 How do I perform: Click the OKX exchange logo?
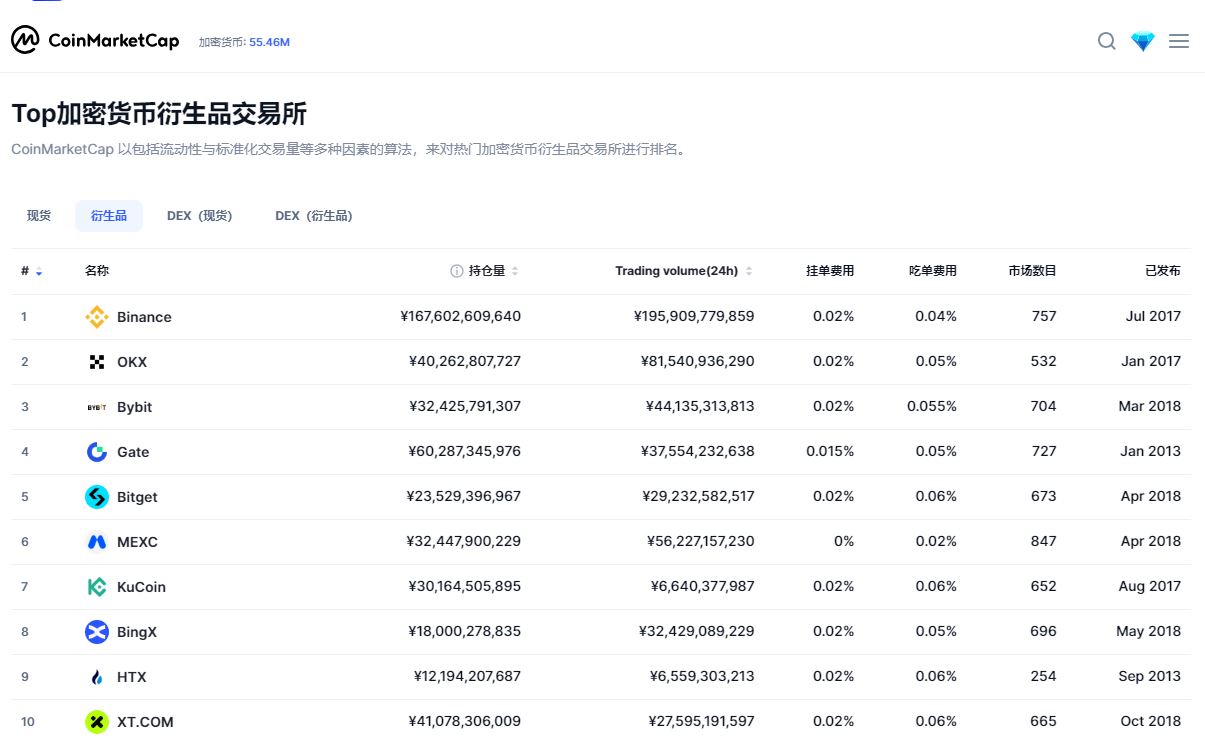(x=97, y=362)
